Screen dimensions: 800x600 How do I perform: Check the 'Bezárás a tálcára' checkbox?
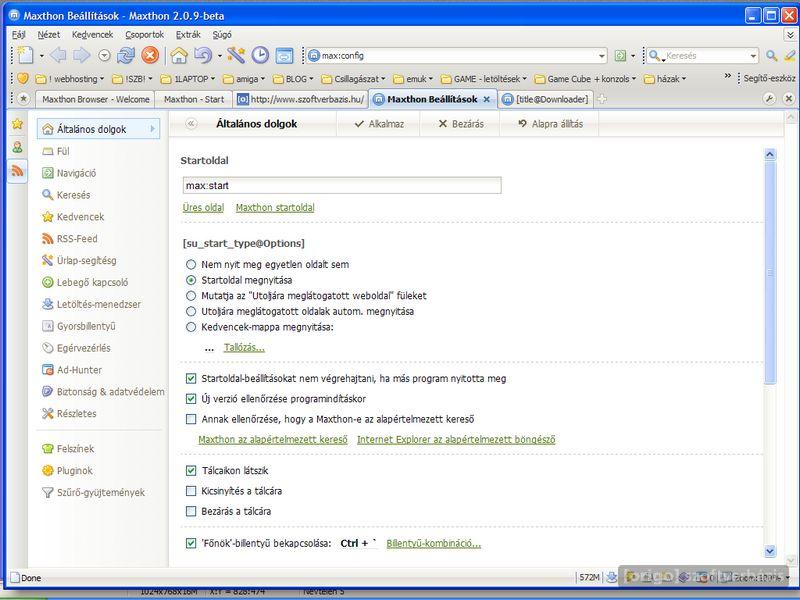click(x=191, y=511)
